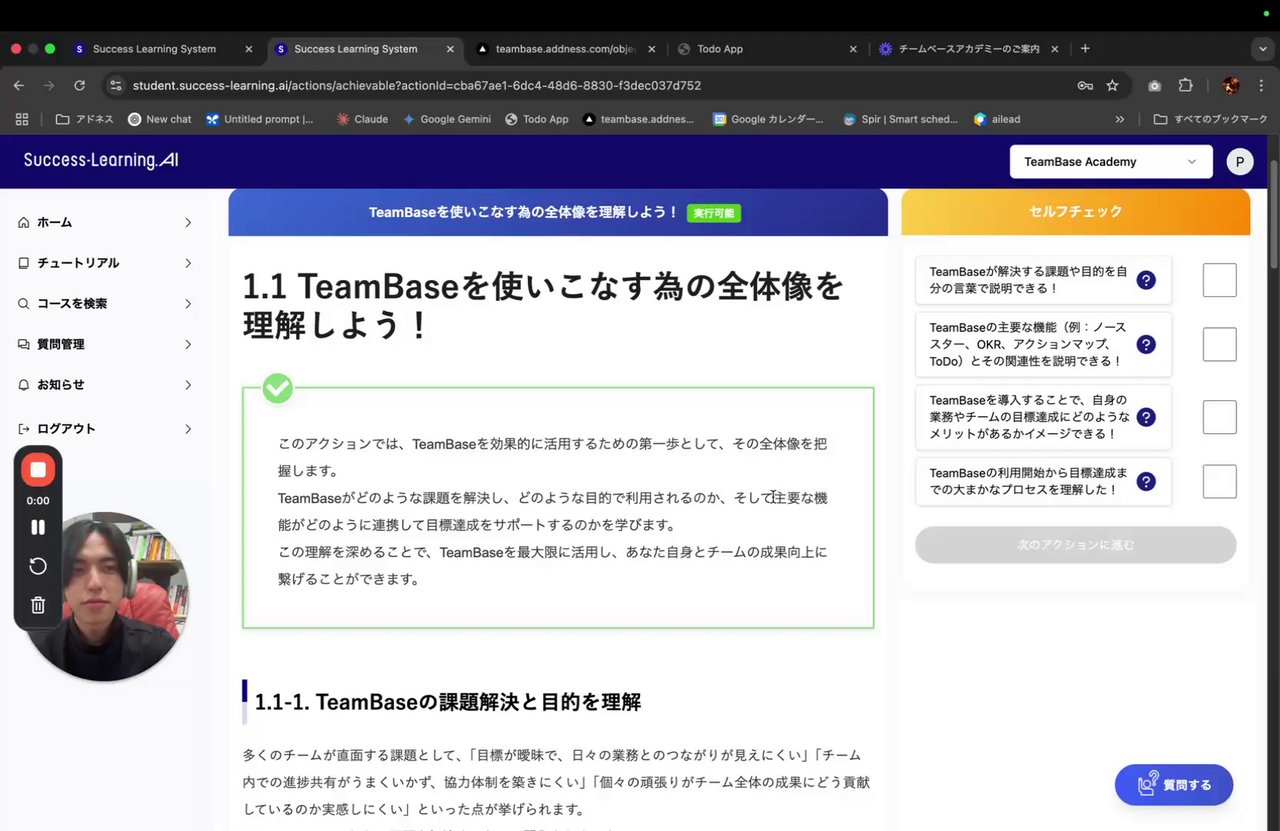Open the New chat bookmark
Image resolution: width=1280 pixels, height=831 pixels.
[x=159, y=119]
